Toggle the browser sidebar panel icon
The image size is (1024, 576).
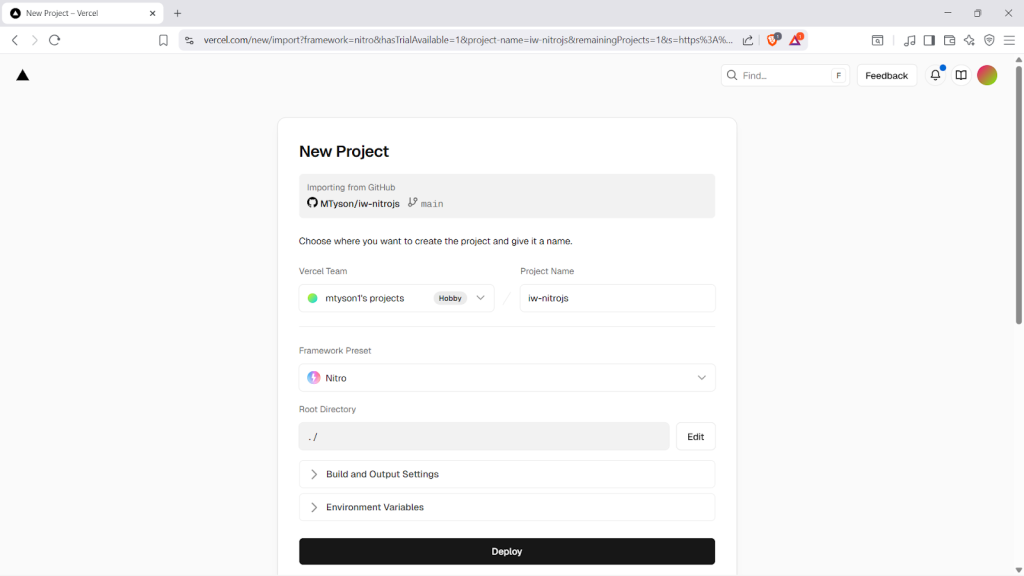(x=929, y=40)
